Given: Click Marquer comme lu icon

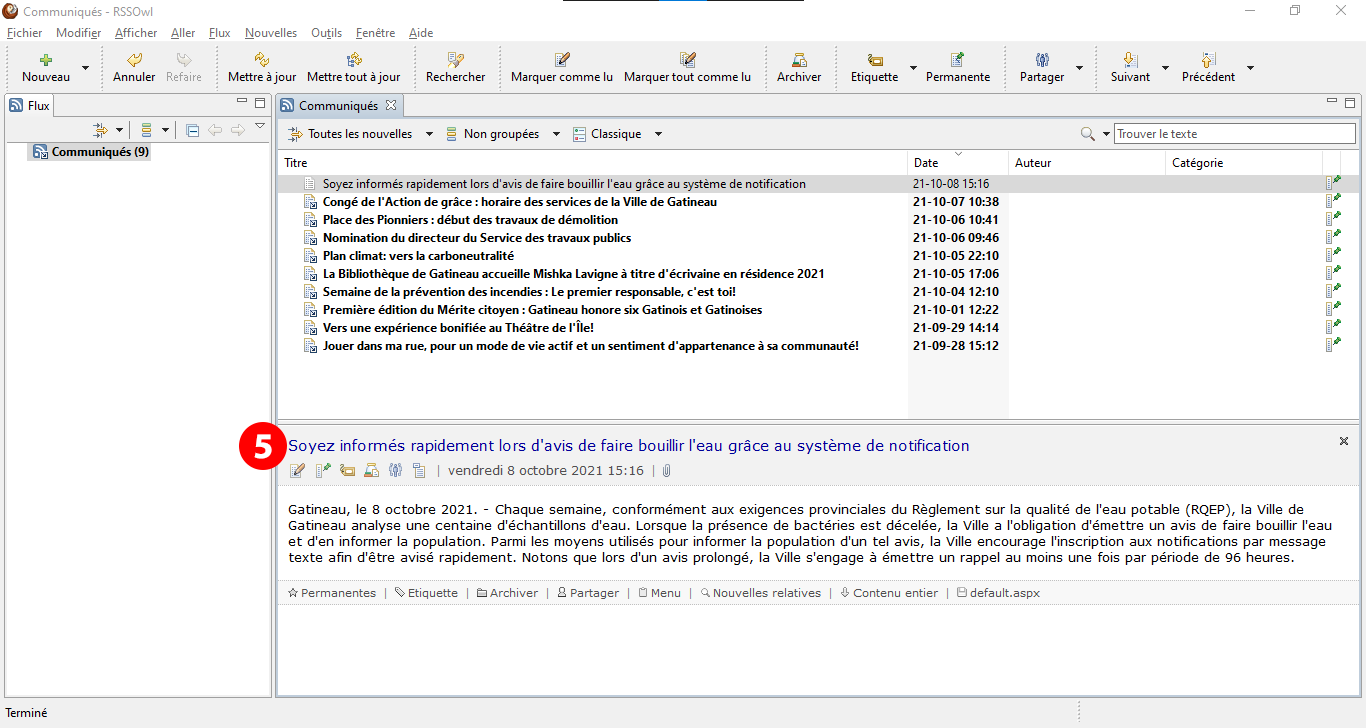Looking at the screenshot, I should (561, 60).
